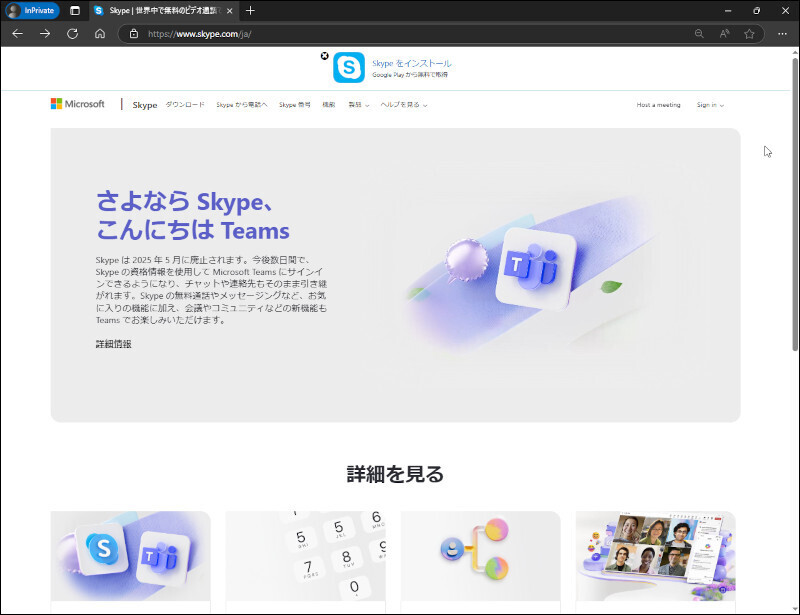Close the Skype browser tab
This screenshot has height=615, width=800.
(x=230, y=11)
